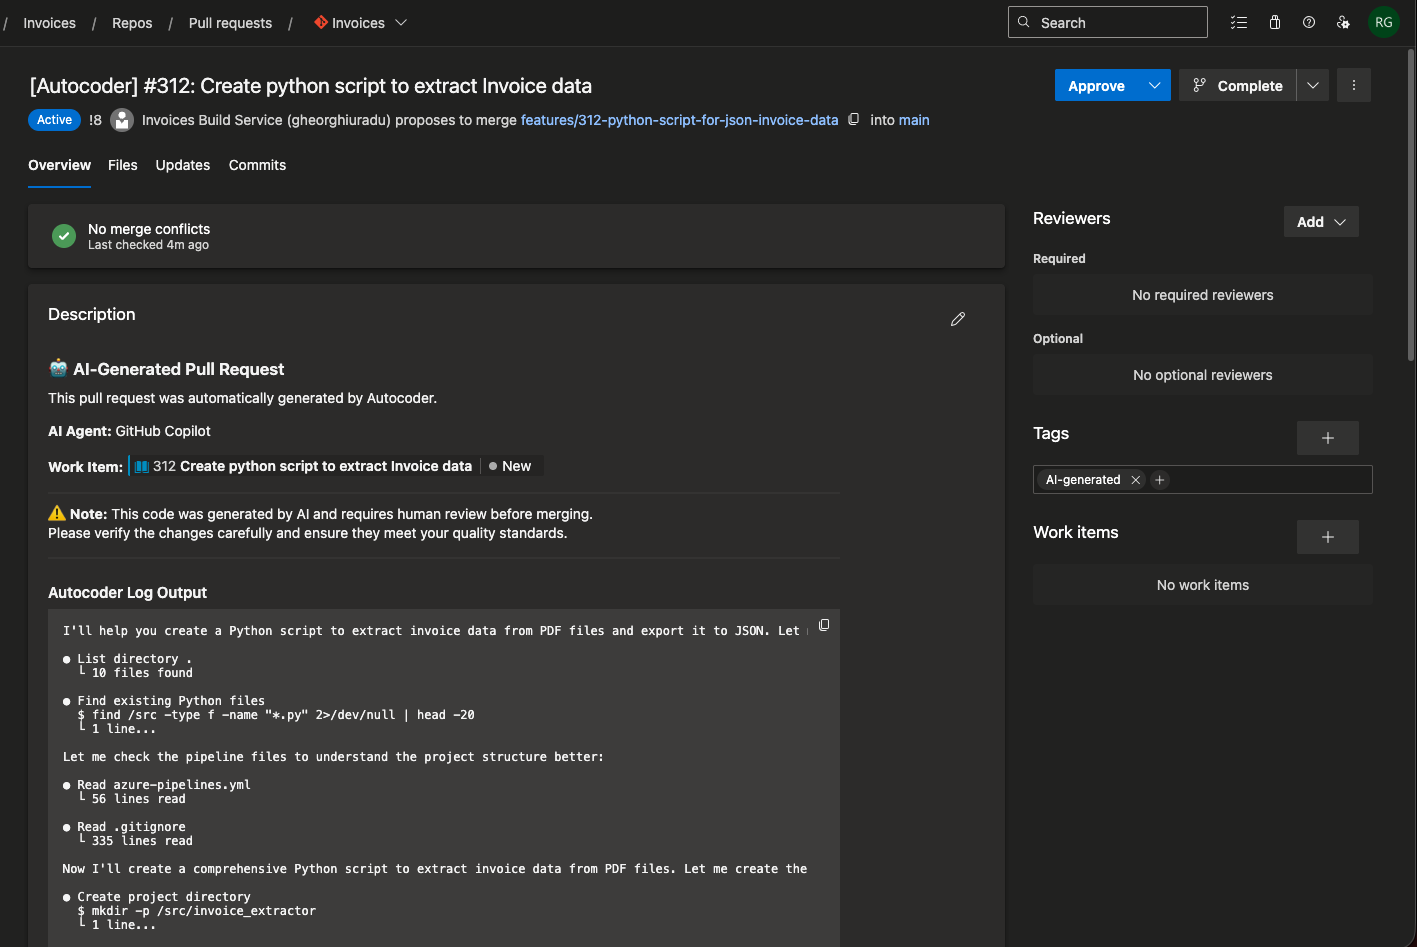Copy the source branch name
Screen dimensions: 1417x947
point(854,119)
